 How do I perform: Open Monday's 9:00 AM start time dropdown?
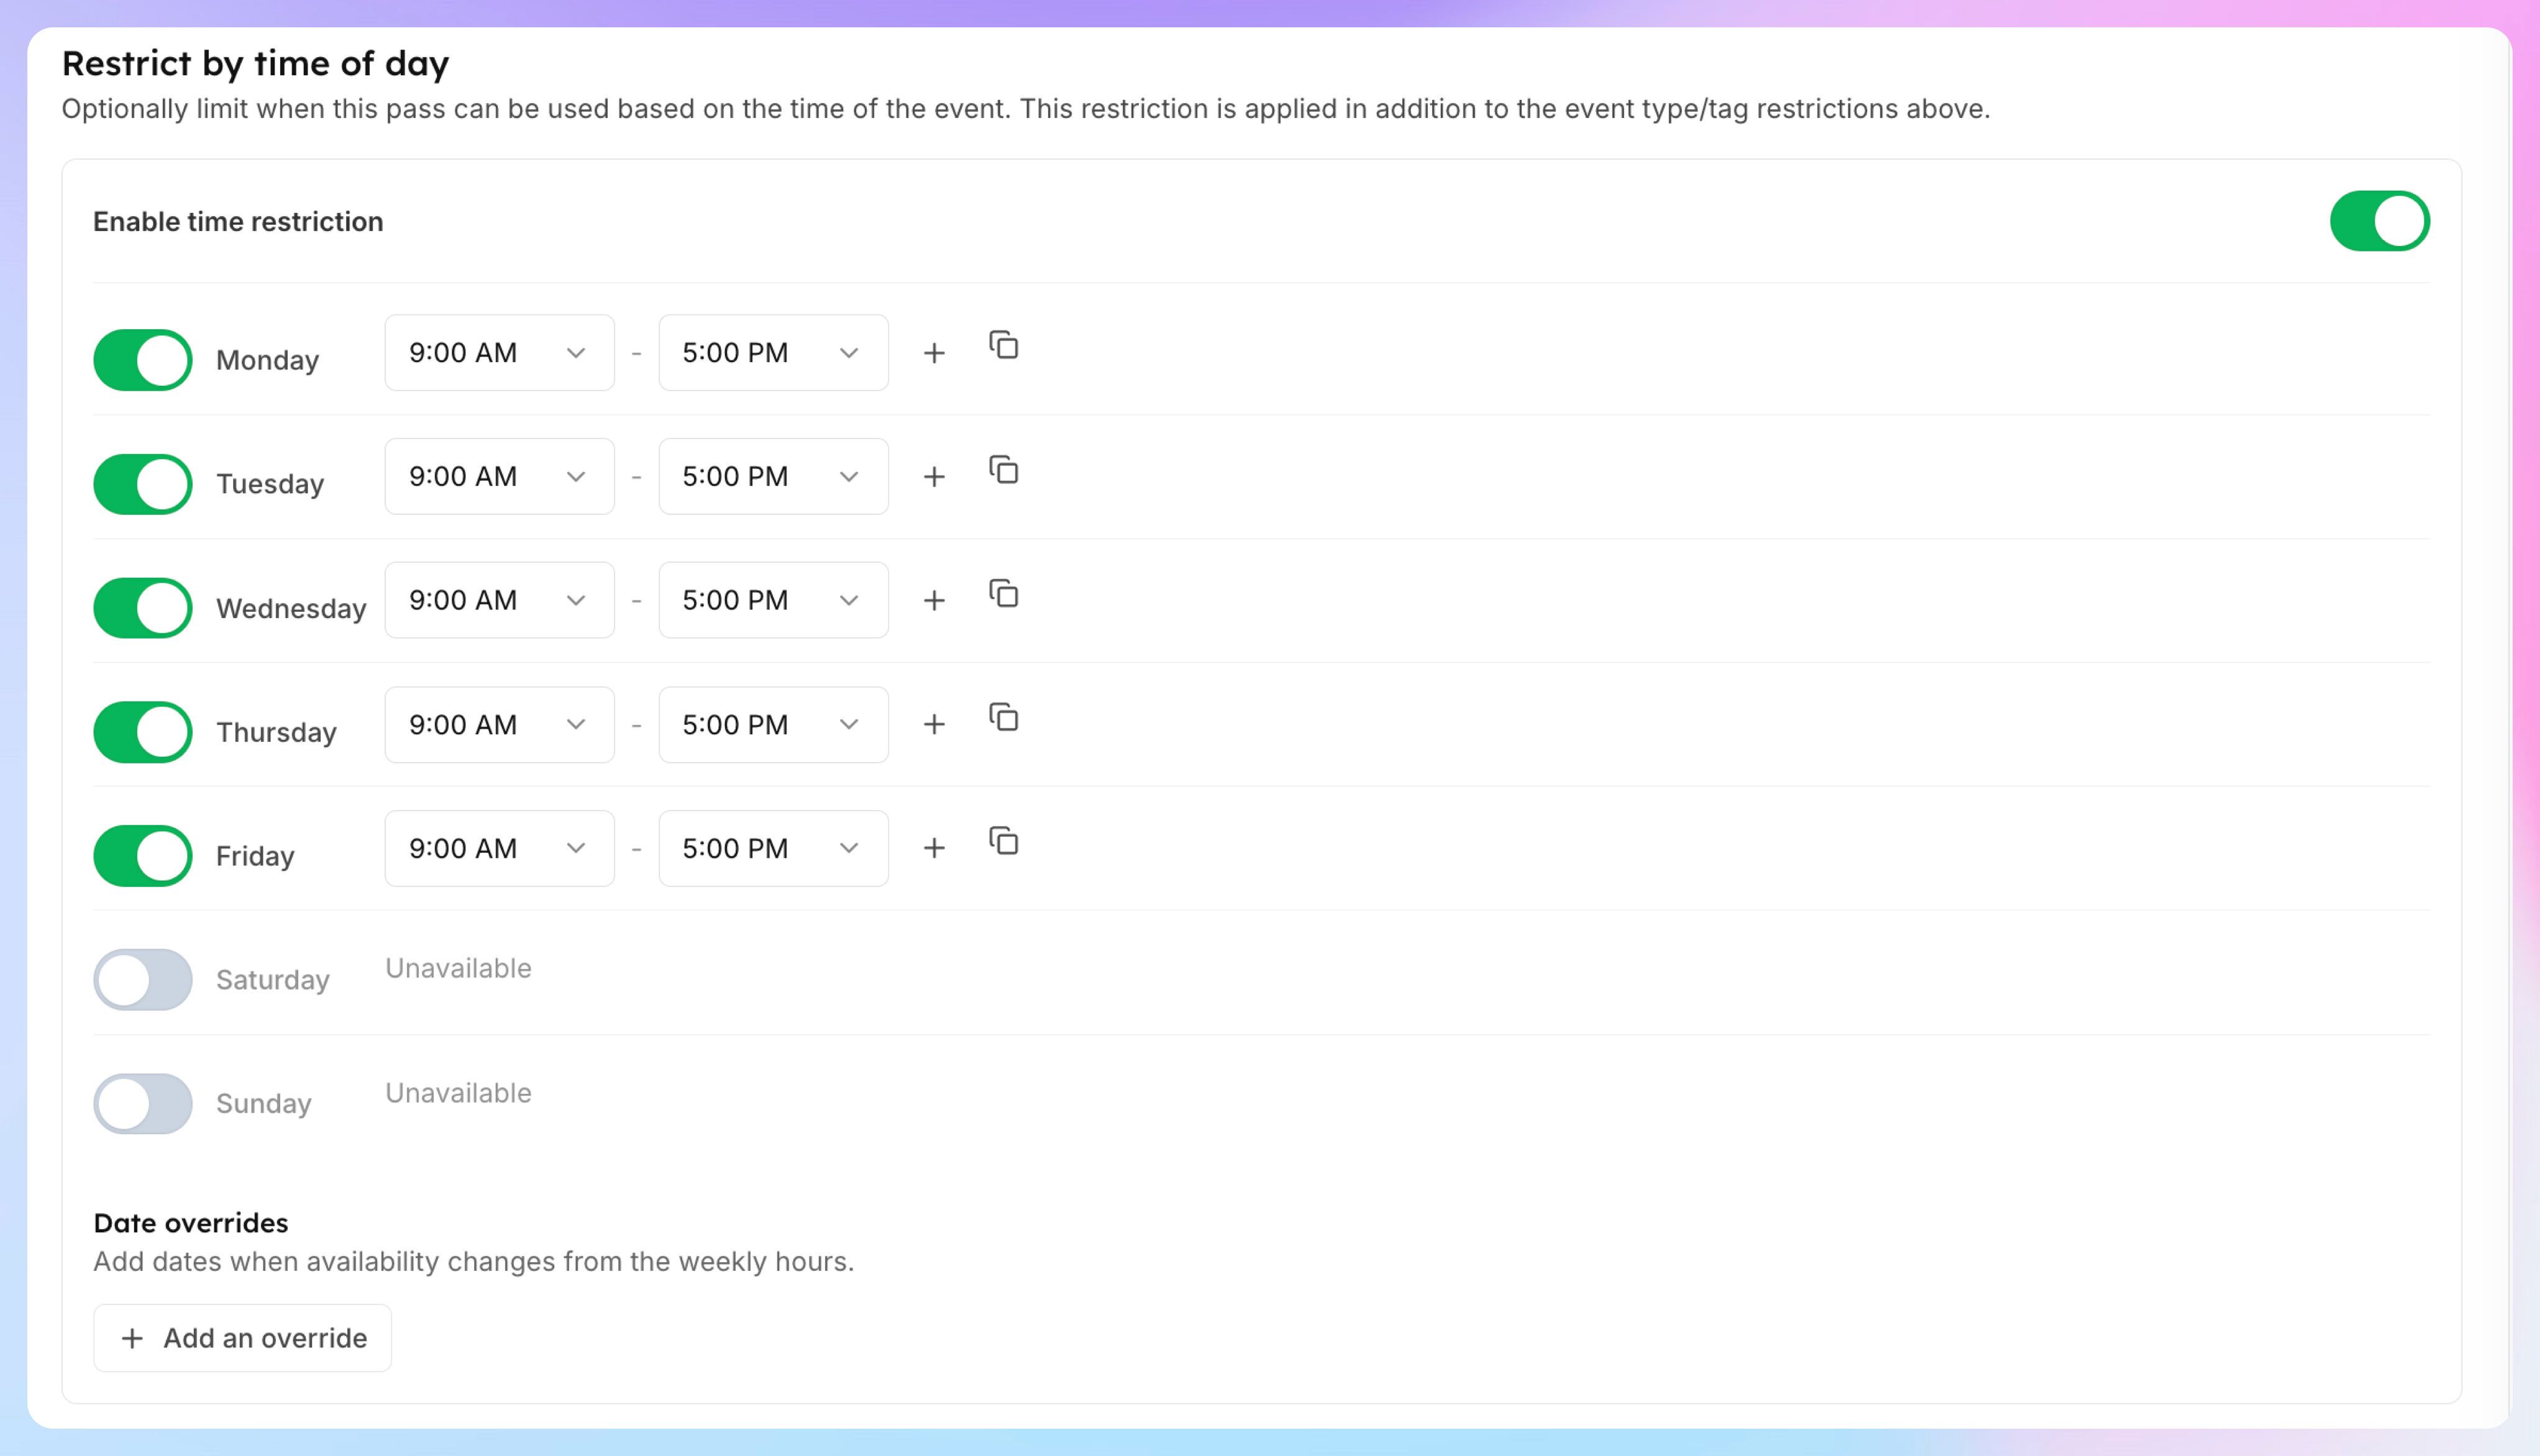point(499,353)
